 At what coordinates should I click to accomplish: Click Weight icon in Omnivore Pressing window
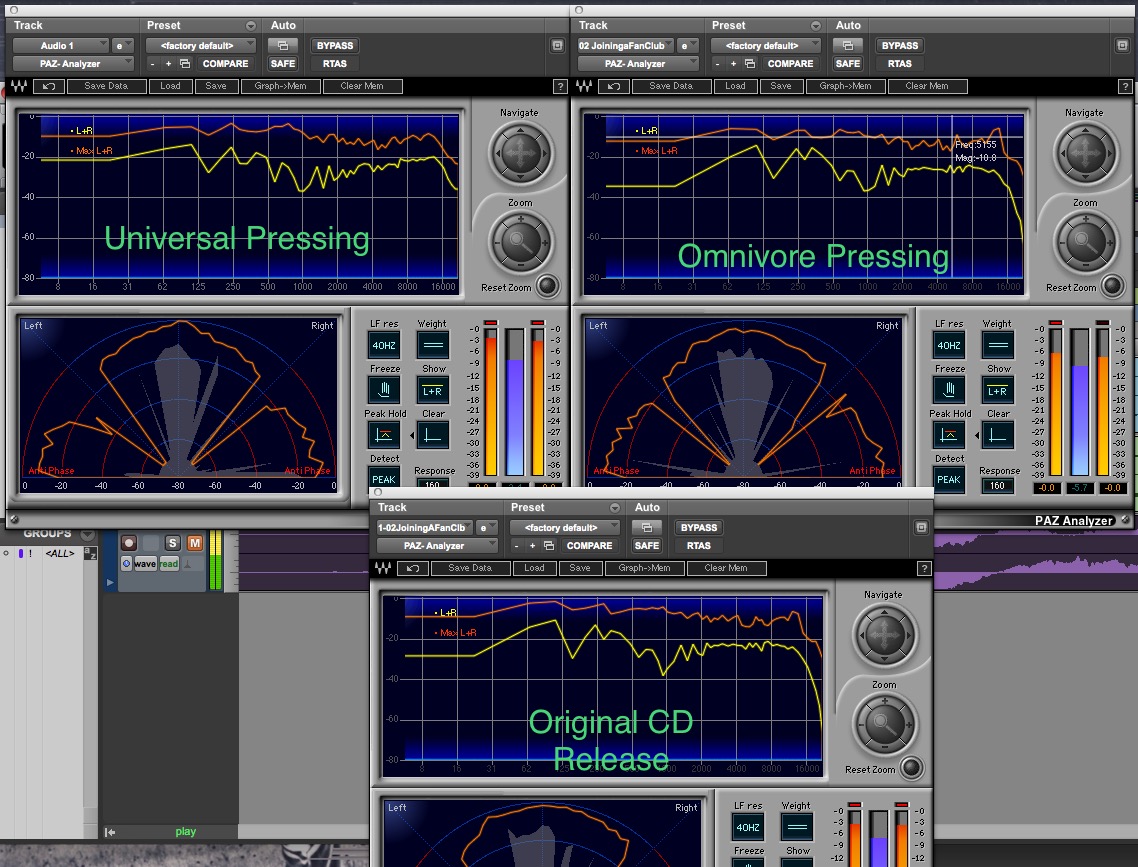pos(997,345)
